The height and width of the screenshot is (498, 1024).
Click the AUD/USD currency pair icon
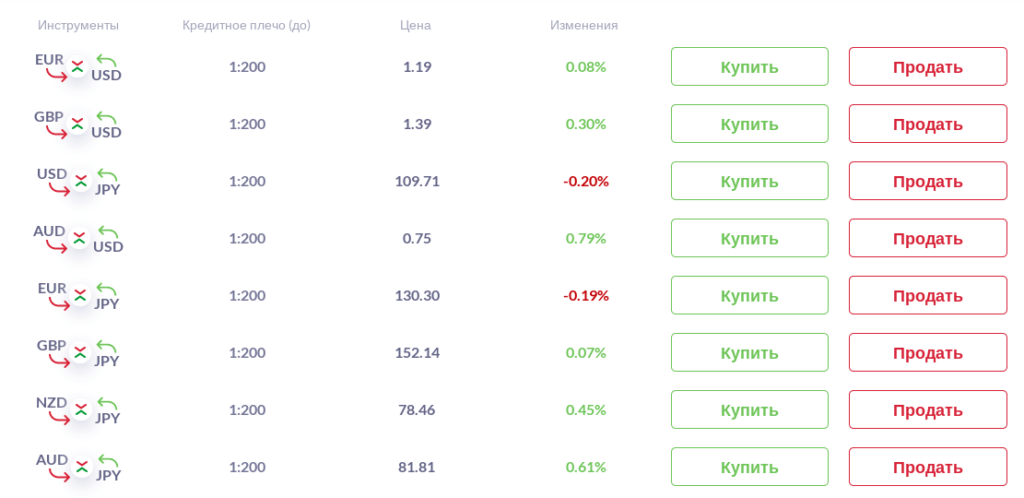click(78, 238)
